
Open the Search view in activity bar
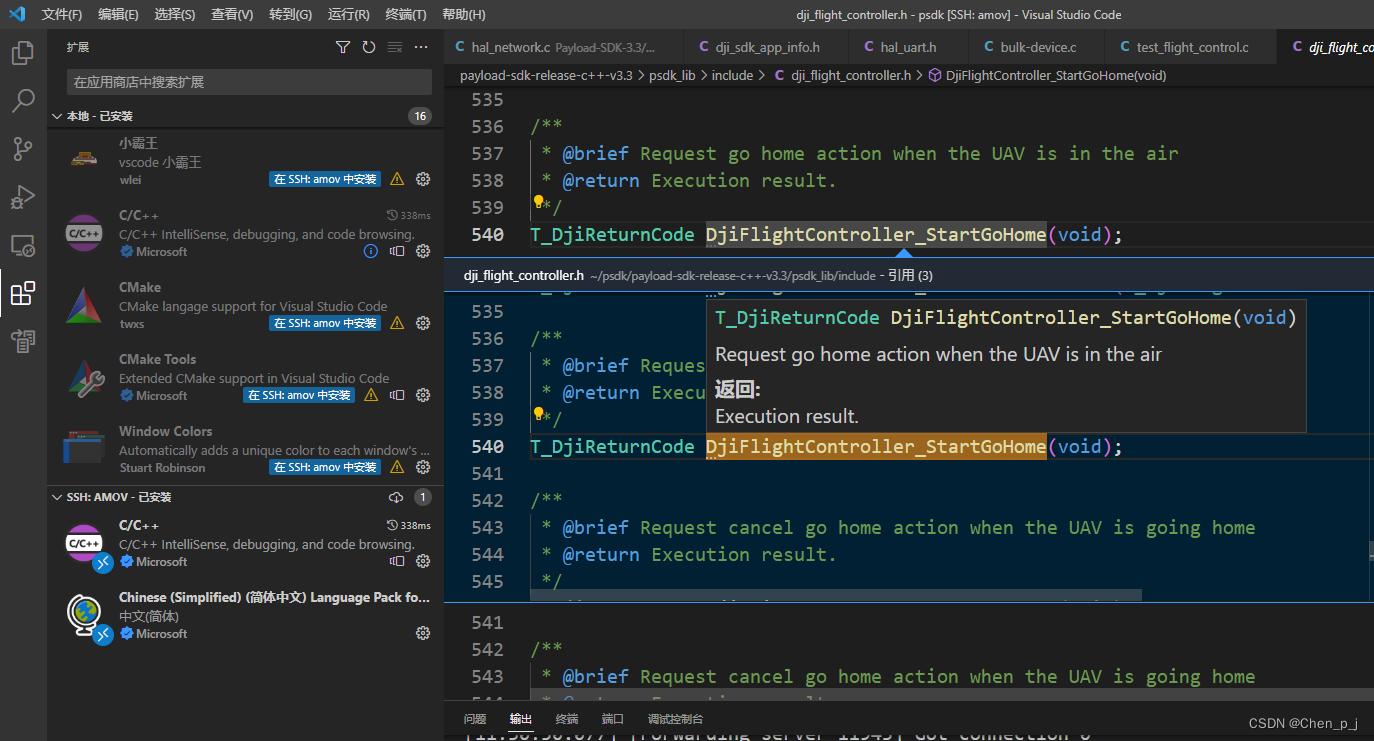tap(22, 101)
